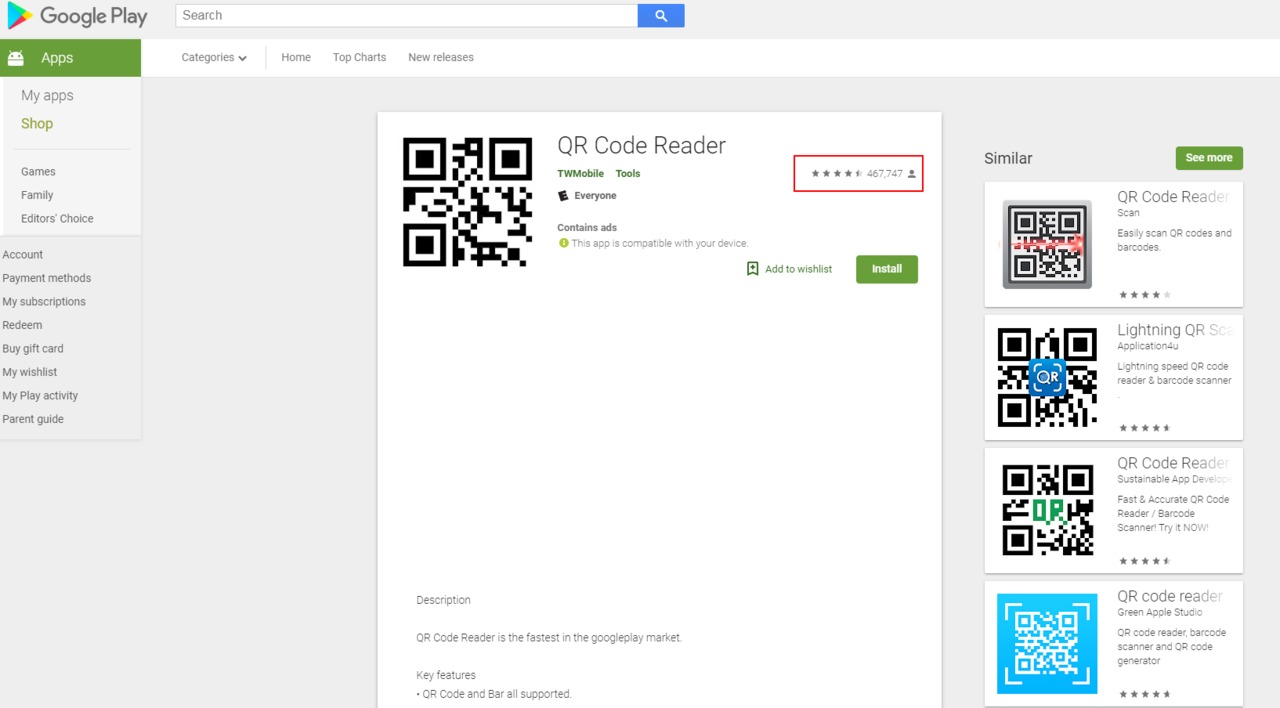Click the star rating on the Scan app card
The height and width of the screenshot is (708, 1280).
(1145, 295)
